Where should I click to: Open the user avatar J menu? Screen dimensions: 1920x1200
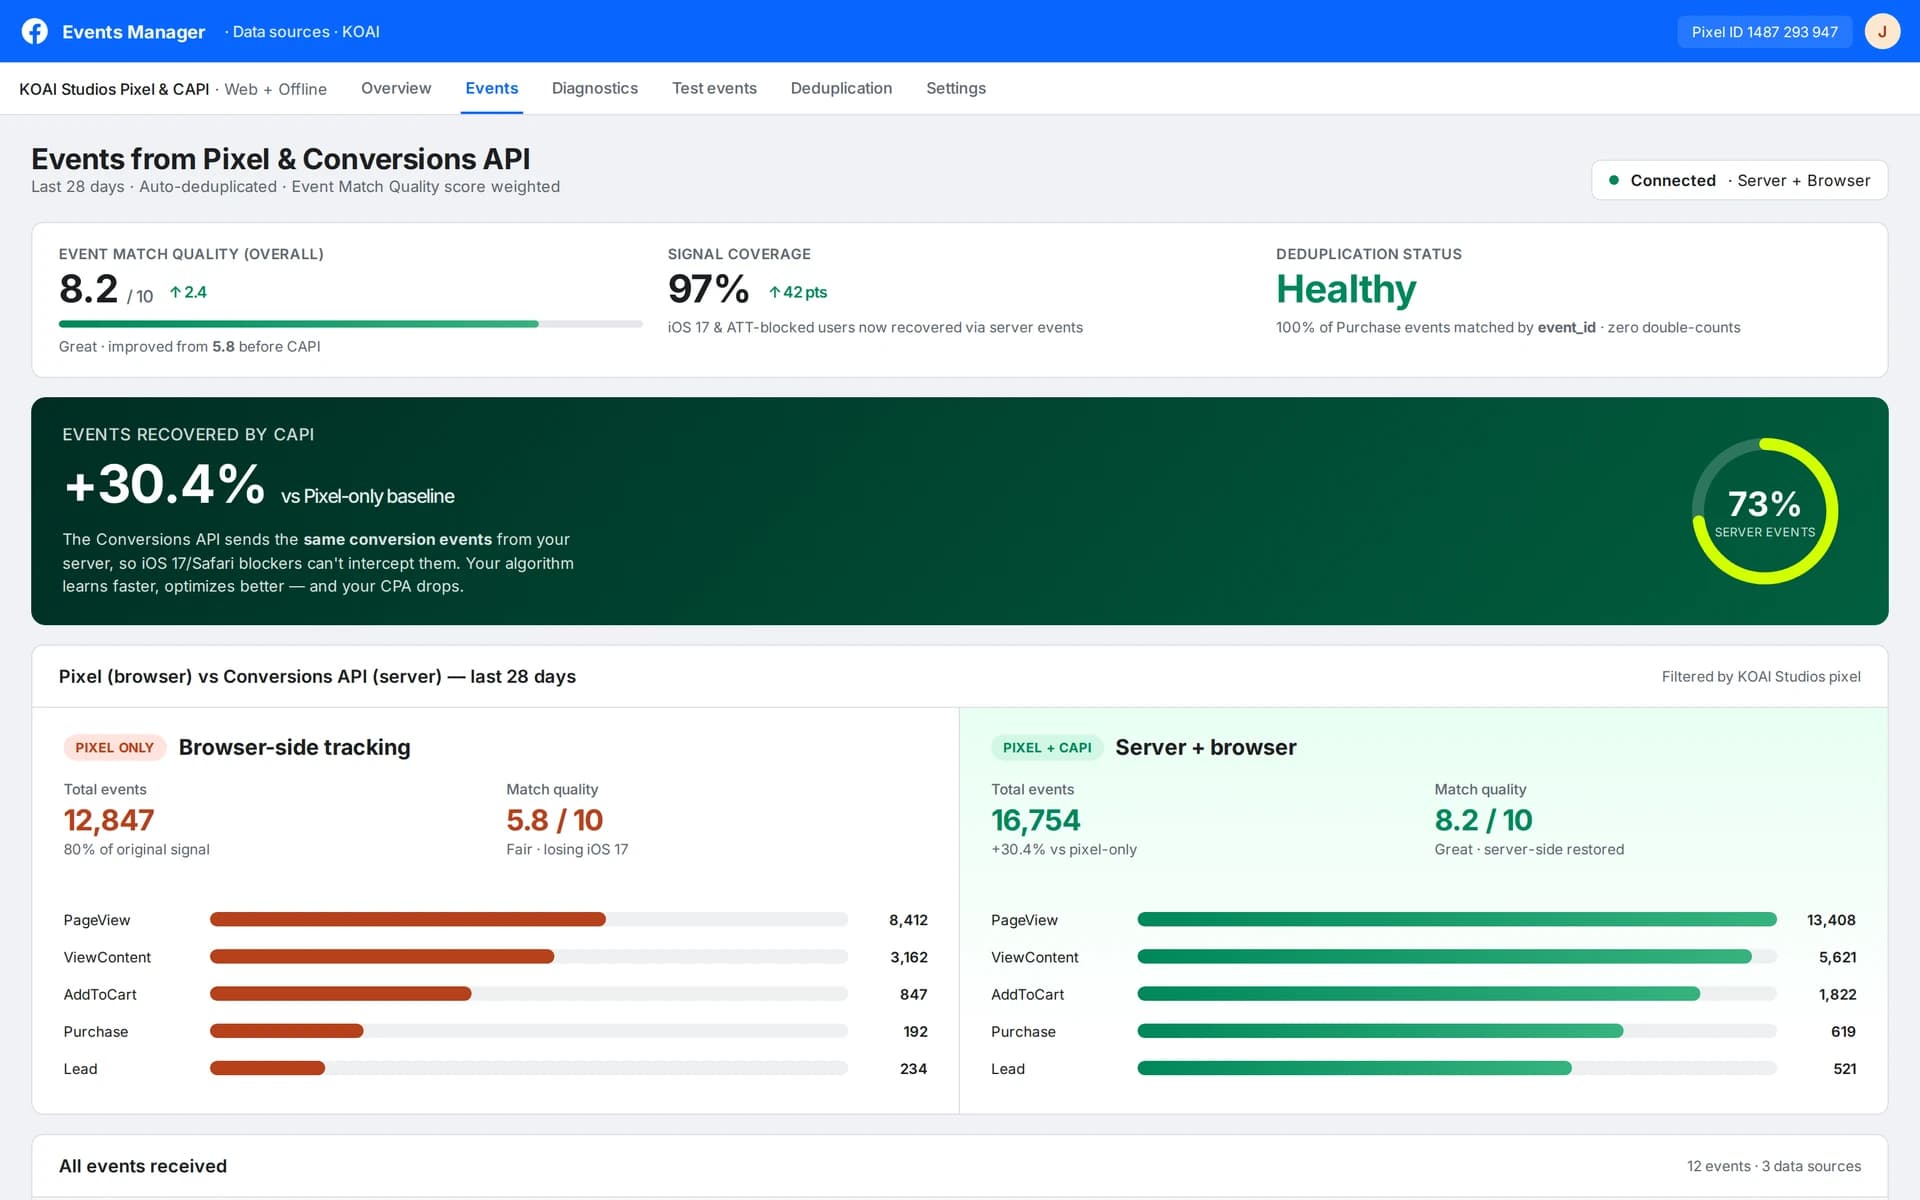coord(1882,31)
